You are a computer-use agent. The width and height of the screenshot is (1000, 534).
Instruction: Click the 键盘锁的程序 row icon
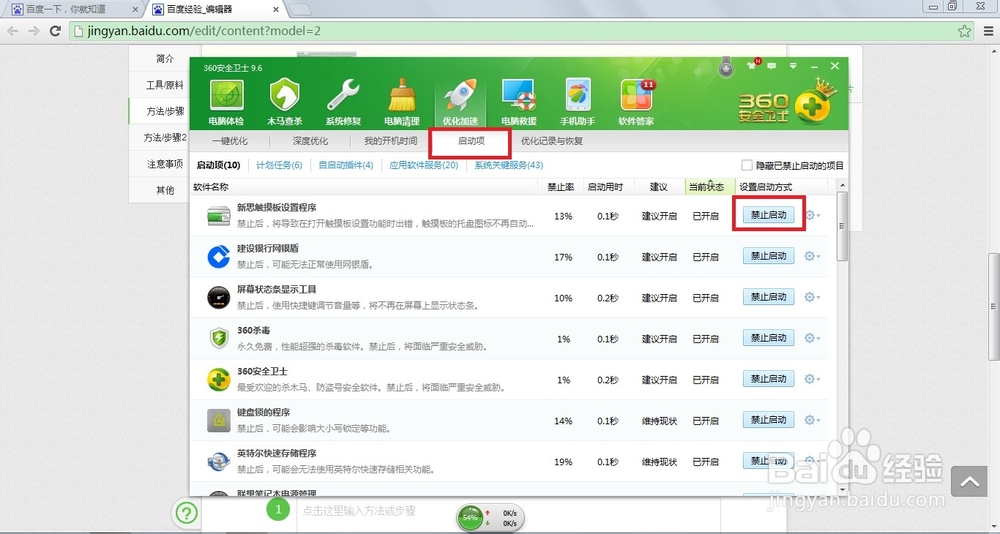pos(219,420)
